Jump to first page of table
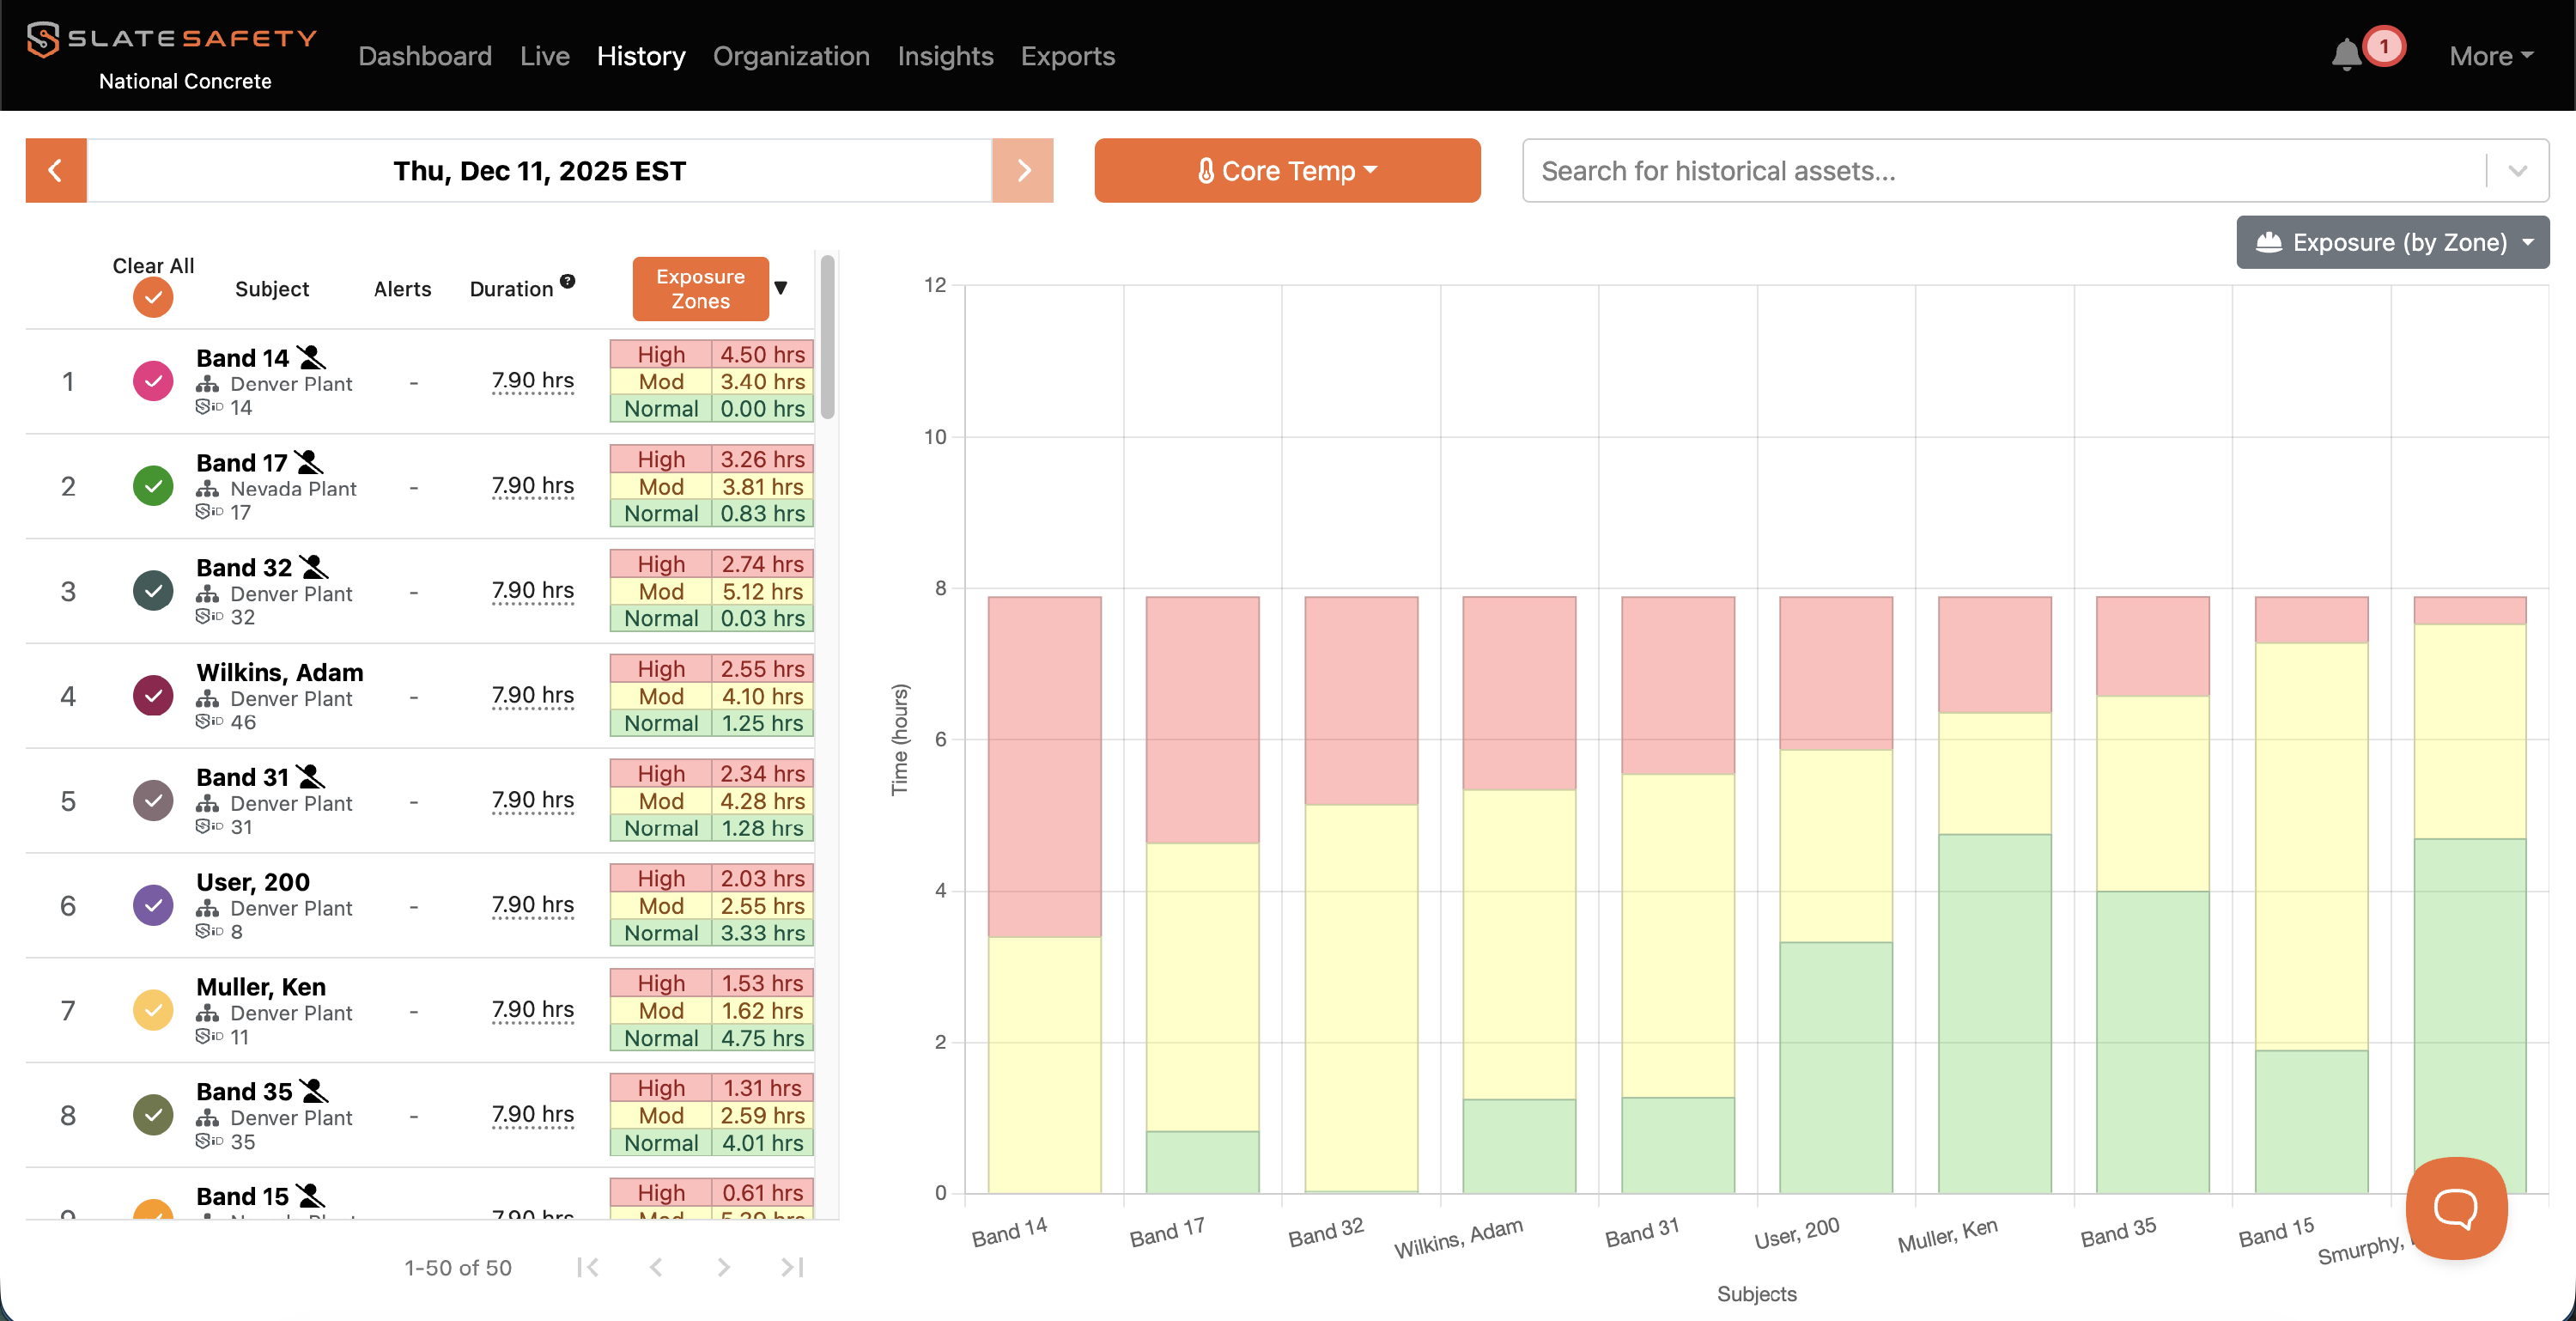The width and height of the screenshot is (2576, 1321). click(x=588, y=1267)
